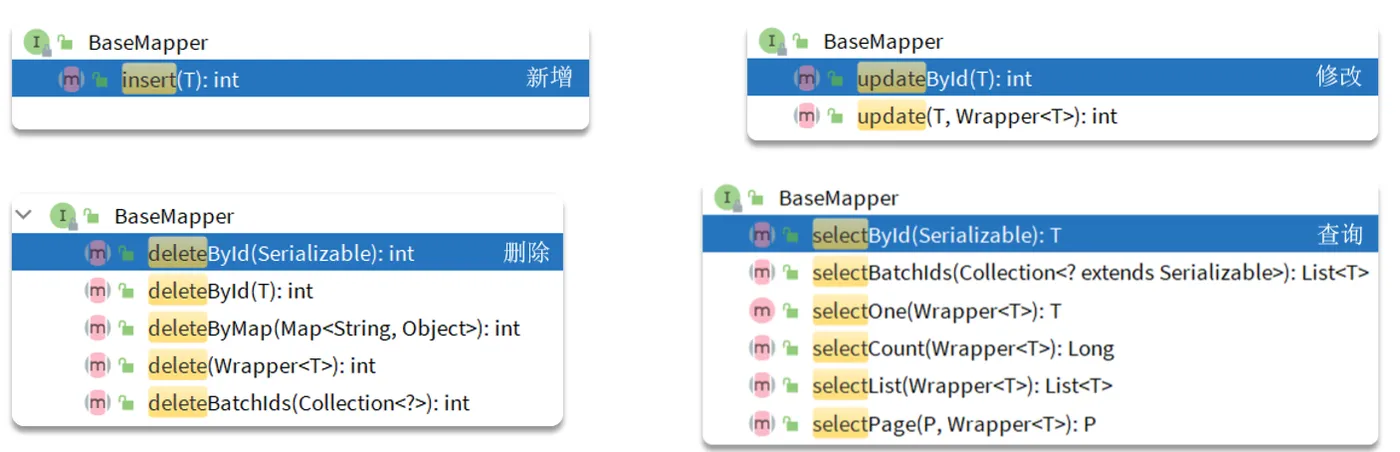Screen dimensions: 1400x452
Task: Click method icon next to updateById(T)
Action: tap(806, 78)
